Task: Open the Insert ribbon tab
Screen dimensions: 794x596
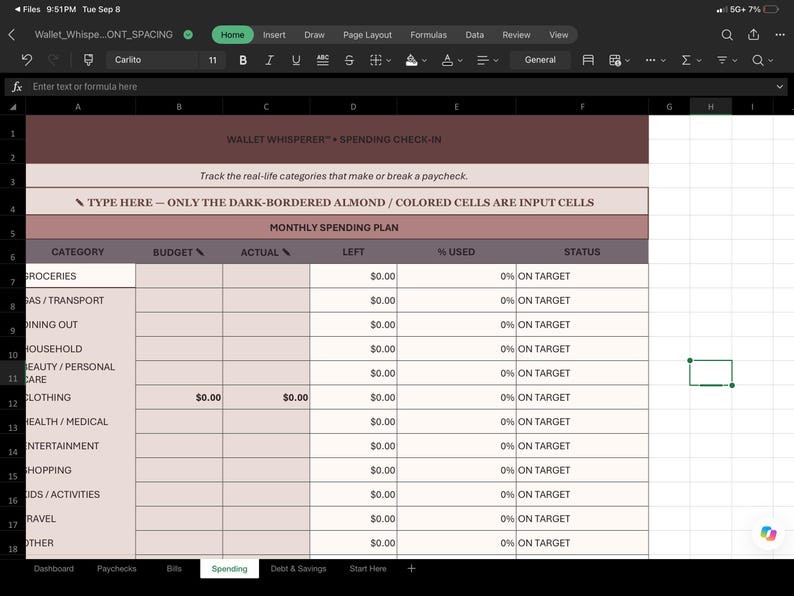Action: pos(274,35)
